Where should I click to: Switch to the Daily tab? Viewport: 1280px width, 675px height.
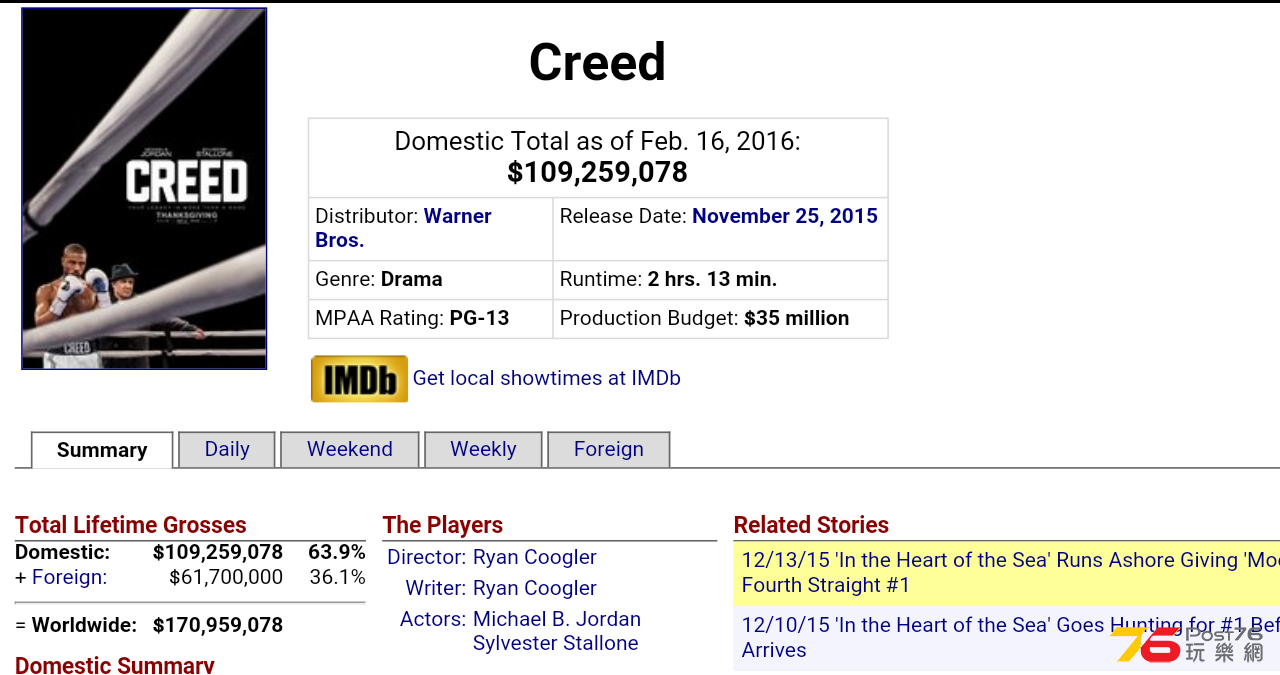click(227, 449)
